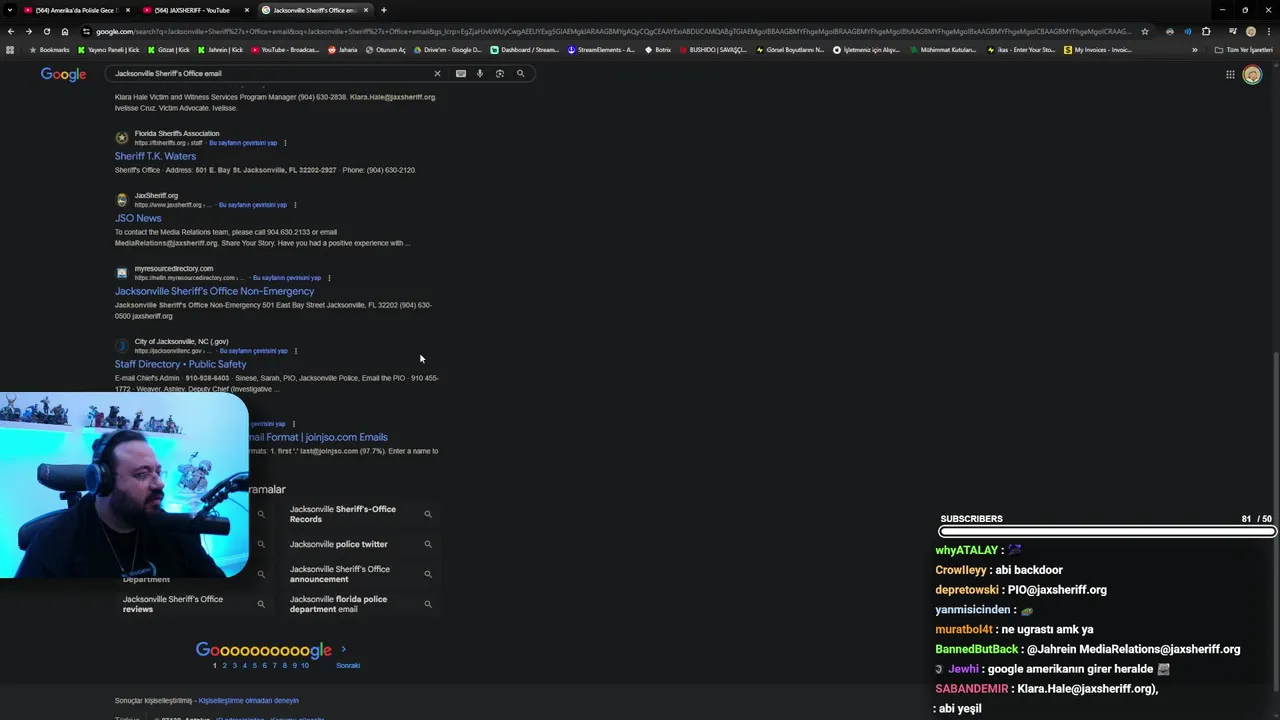
Task: Go to the browser home page
Action: [x=65, y=31]
